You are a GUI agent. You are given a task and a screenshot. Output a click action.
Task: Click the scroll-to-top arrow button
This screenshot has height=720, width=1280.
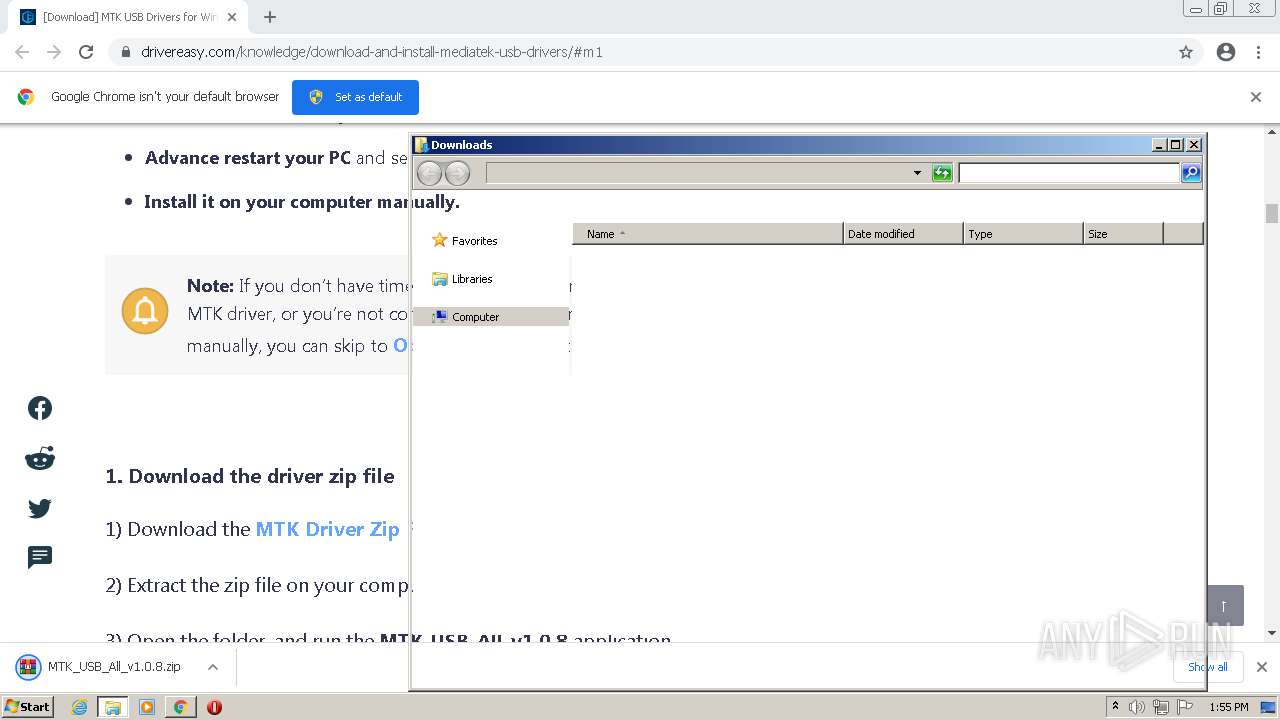(x=1223, y=606)
